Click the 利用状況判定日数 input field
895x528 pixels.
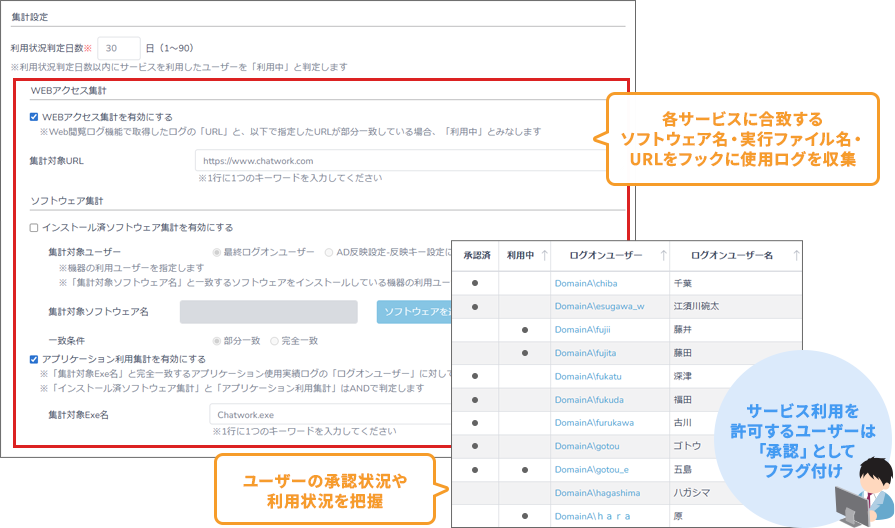[119, 49]
